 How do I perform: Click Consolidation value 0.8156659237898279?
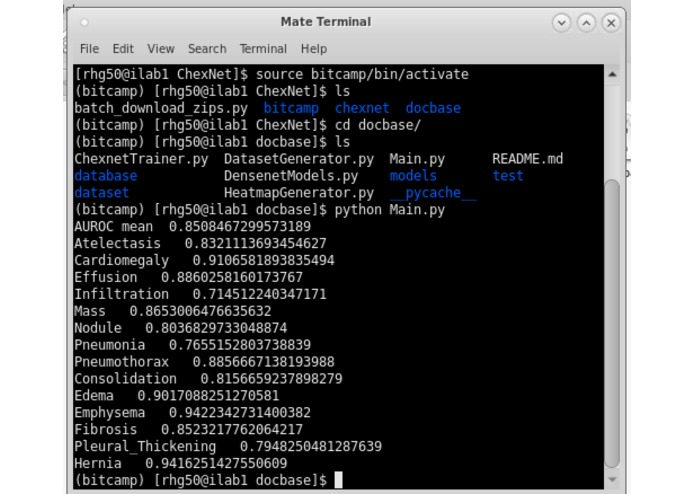pyautogui.click(x=271, y=379)
